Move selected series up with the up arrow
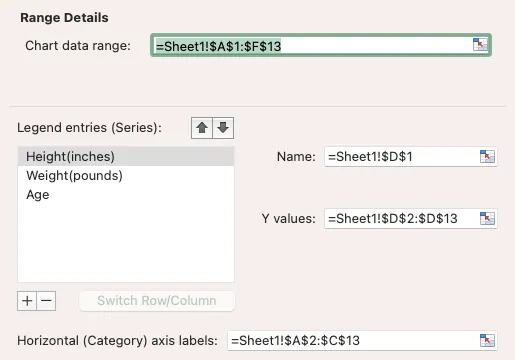 click(x=202, y=128)
